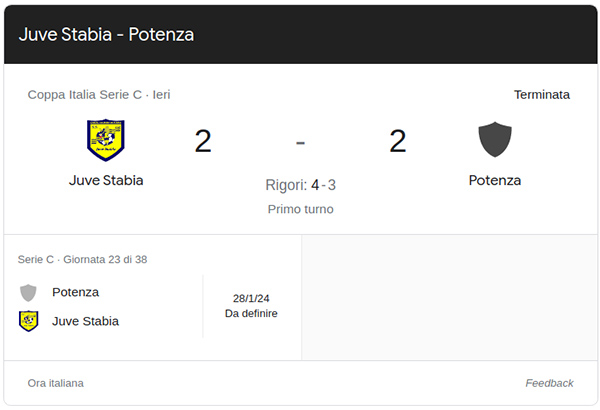Click the "Primo turno" round label
600x410 pixels.
300,209
